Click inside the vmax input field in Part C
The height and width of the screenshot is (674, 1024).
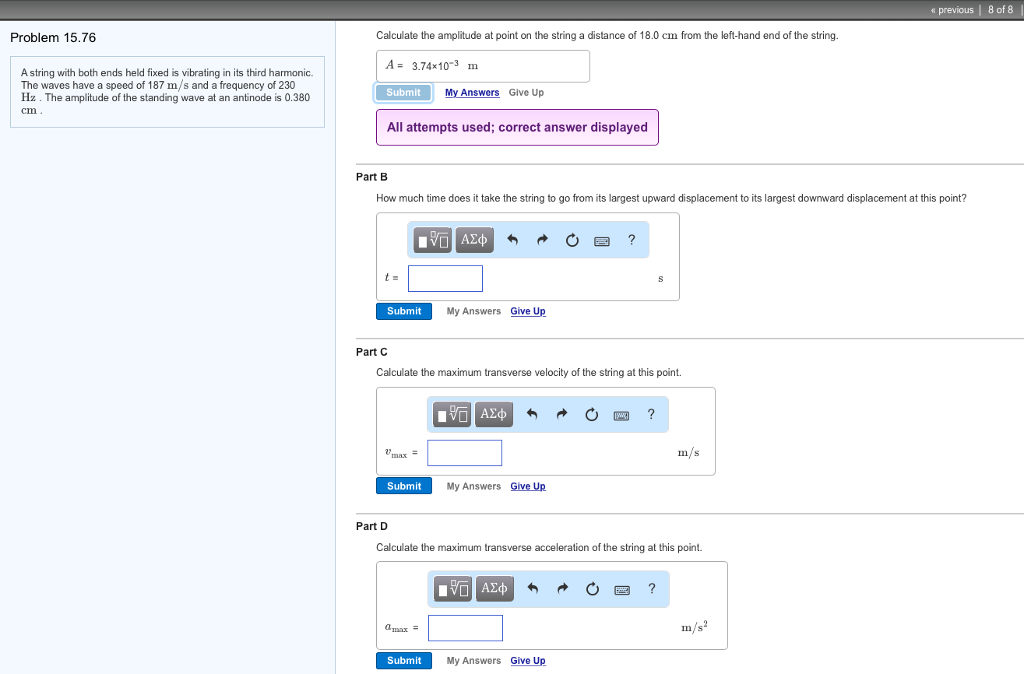coord(464,452)
